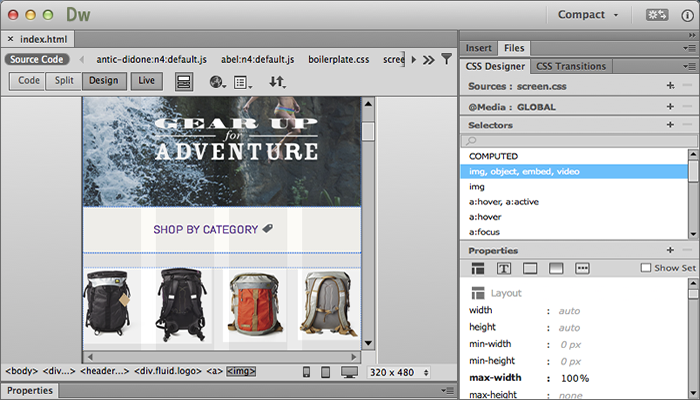The height and width of the screenshot is (400, 700).
Task: Open related file antic-didone:n4:default.js
Action: (x=151, y=59)
